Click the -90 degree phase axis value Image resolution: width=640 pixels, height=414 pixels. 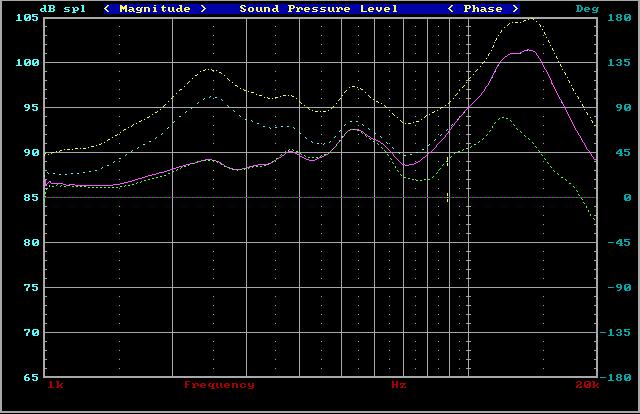click(619, 287)
